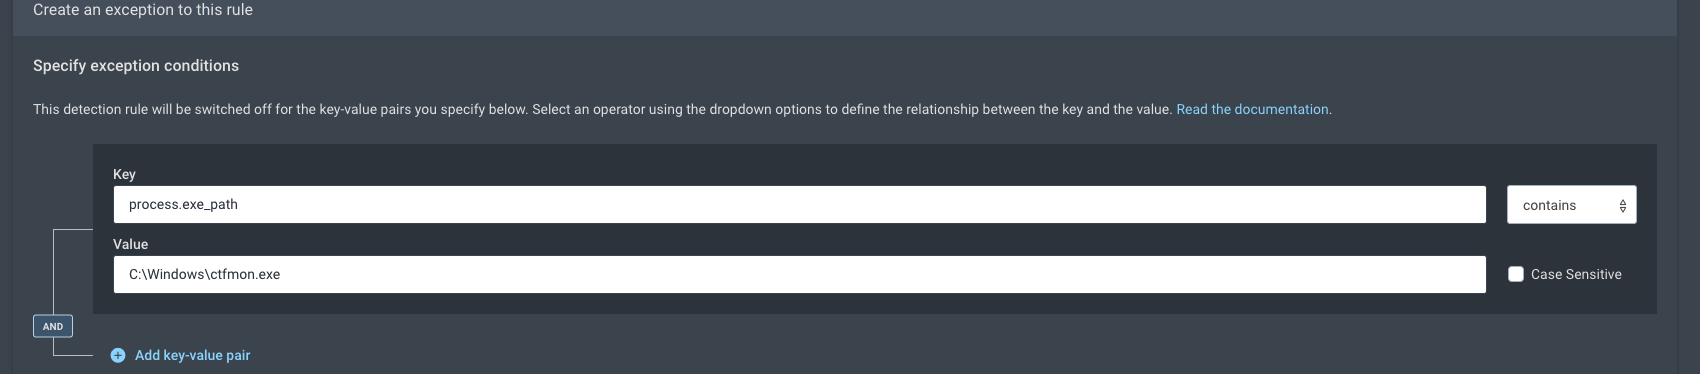Image resolution: width=1700 pixels, height=374 pixels.
Task: Click the Case Sensitive label text
Action: pyautogui.click(x=1576, y=274)
